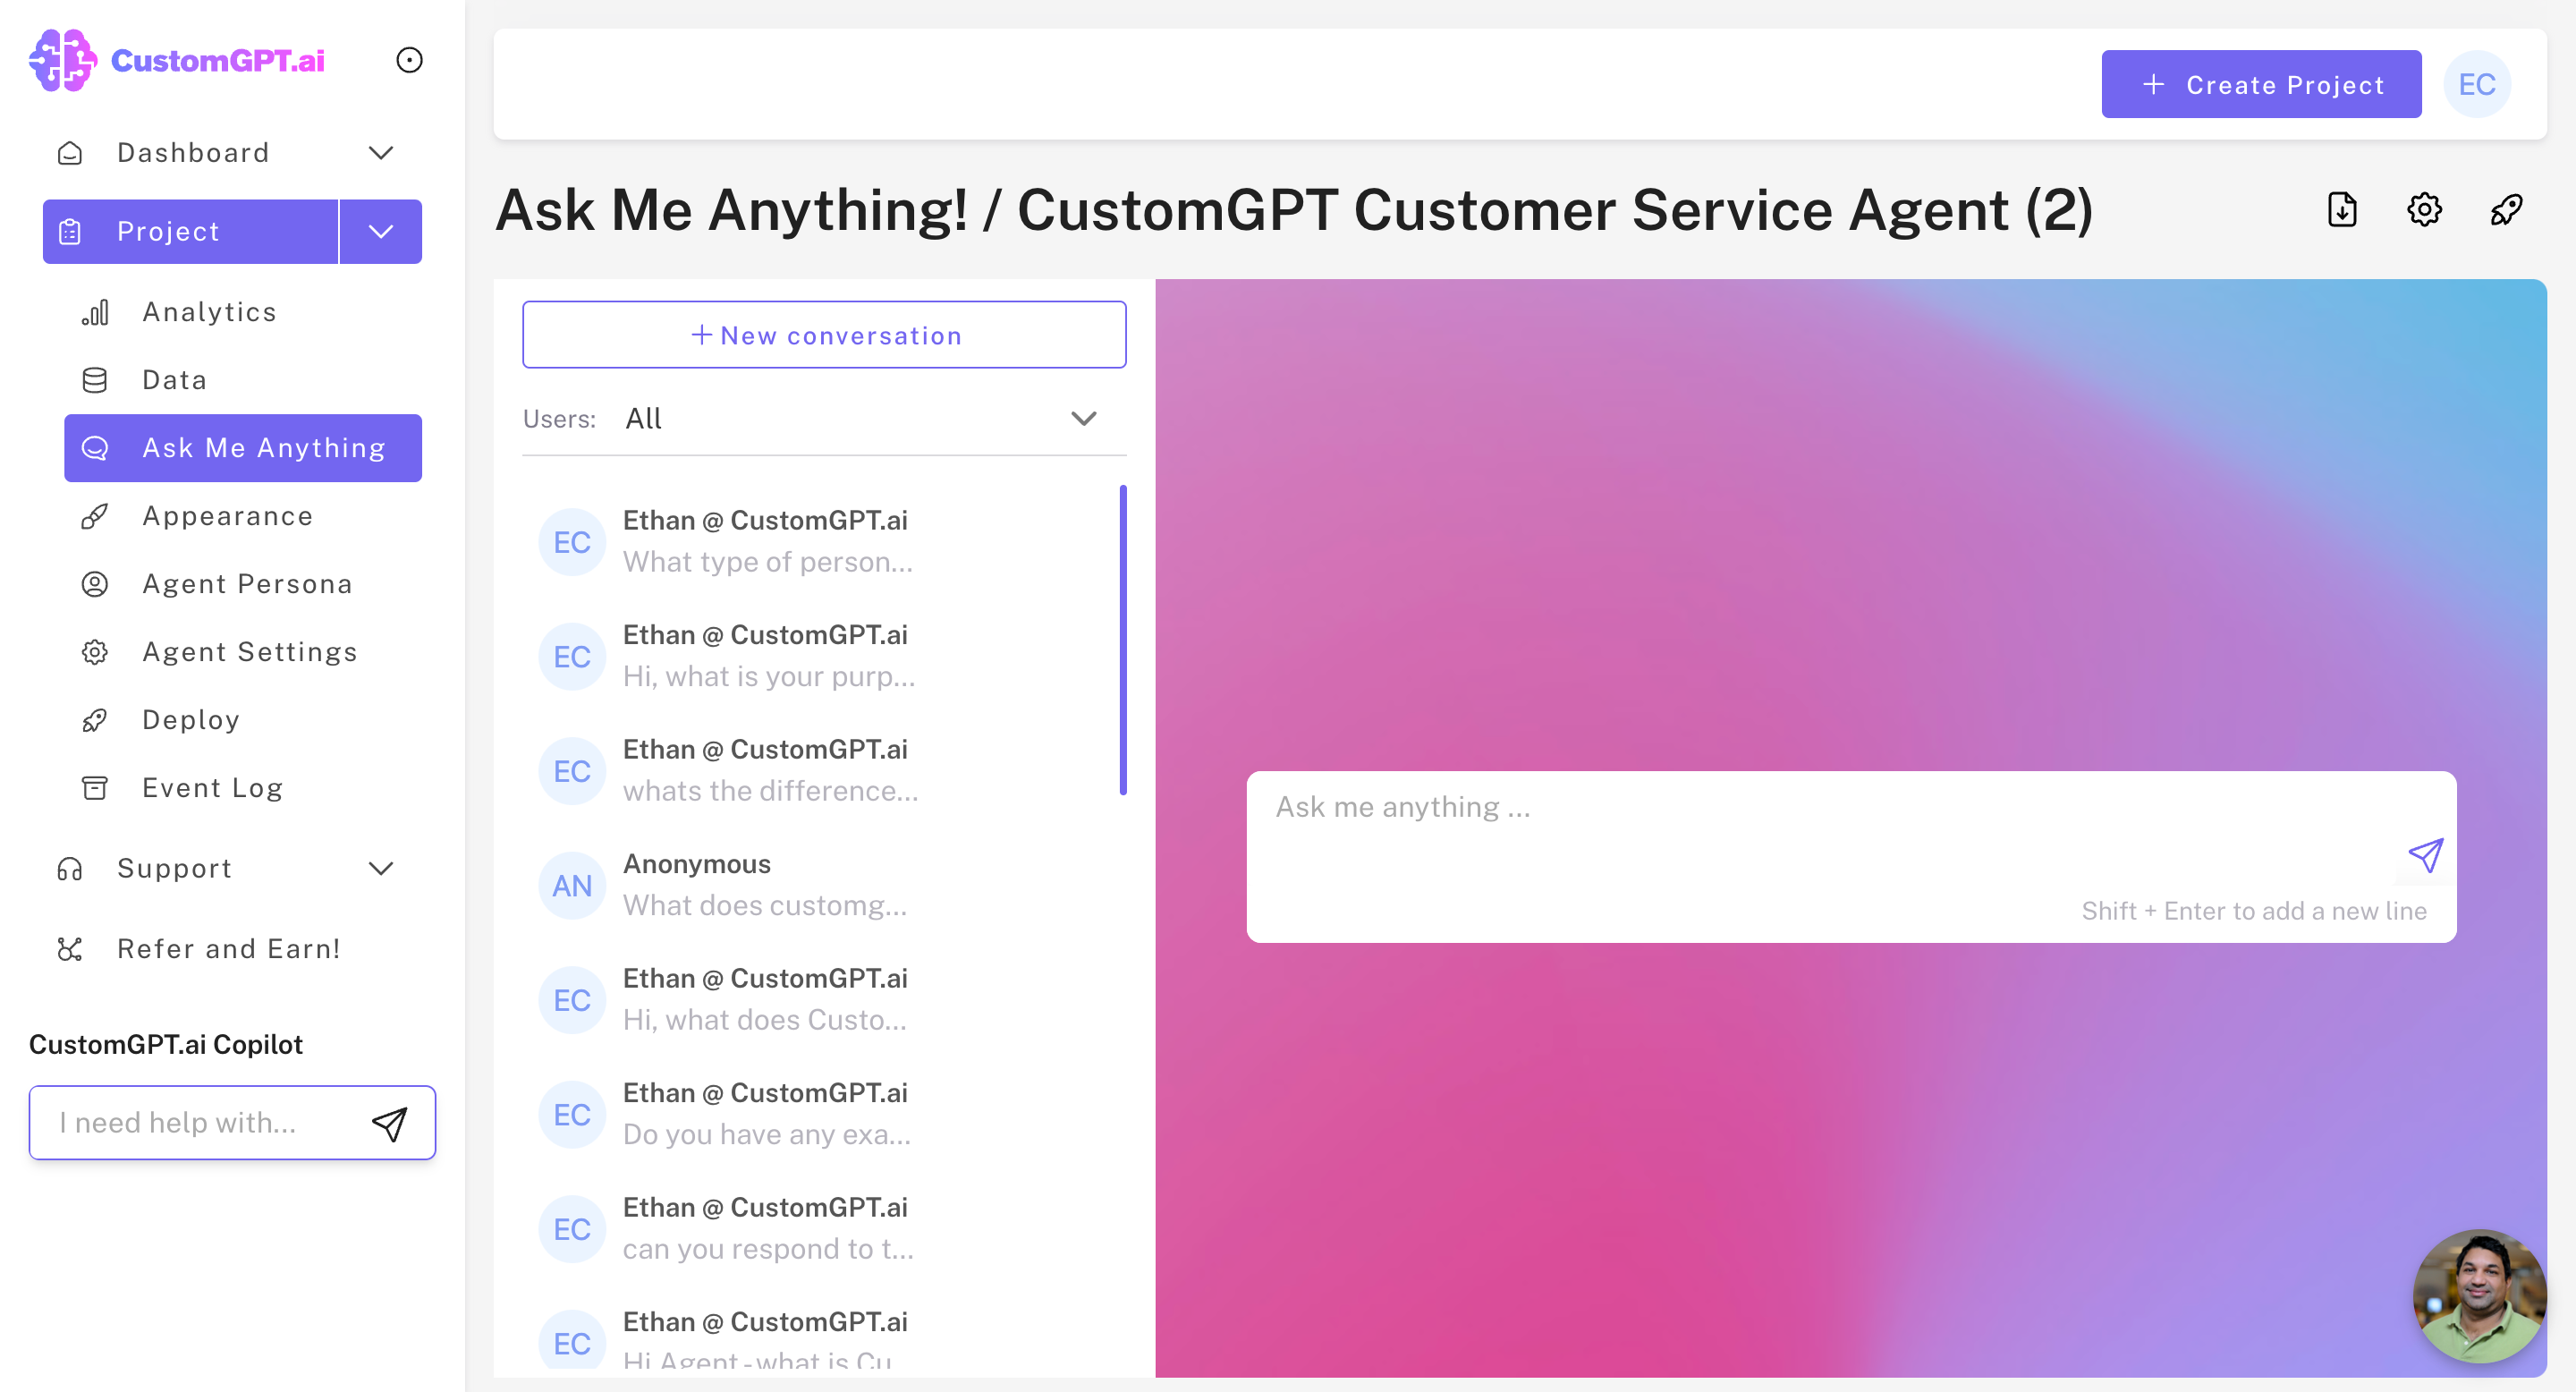Open project settings gear icon in header
The height and width of the screenshot is (1392, 2576).
coord(2424,210)
